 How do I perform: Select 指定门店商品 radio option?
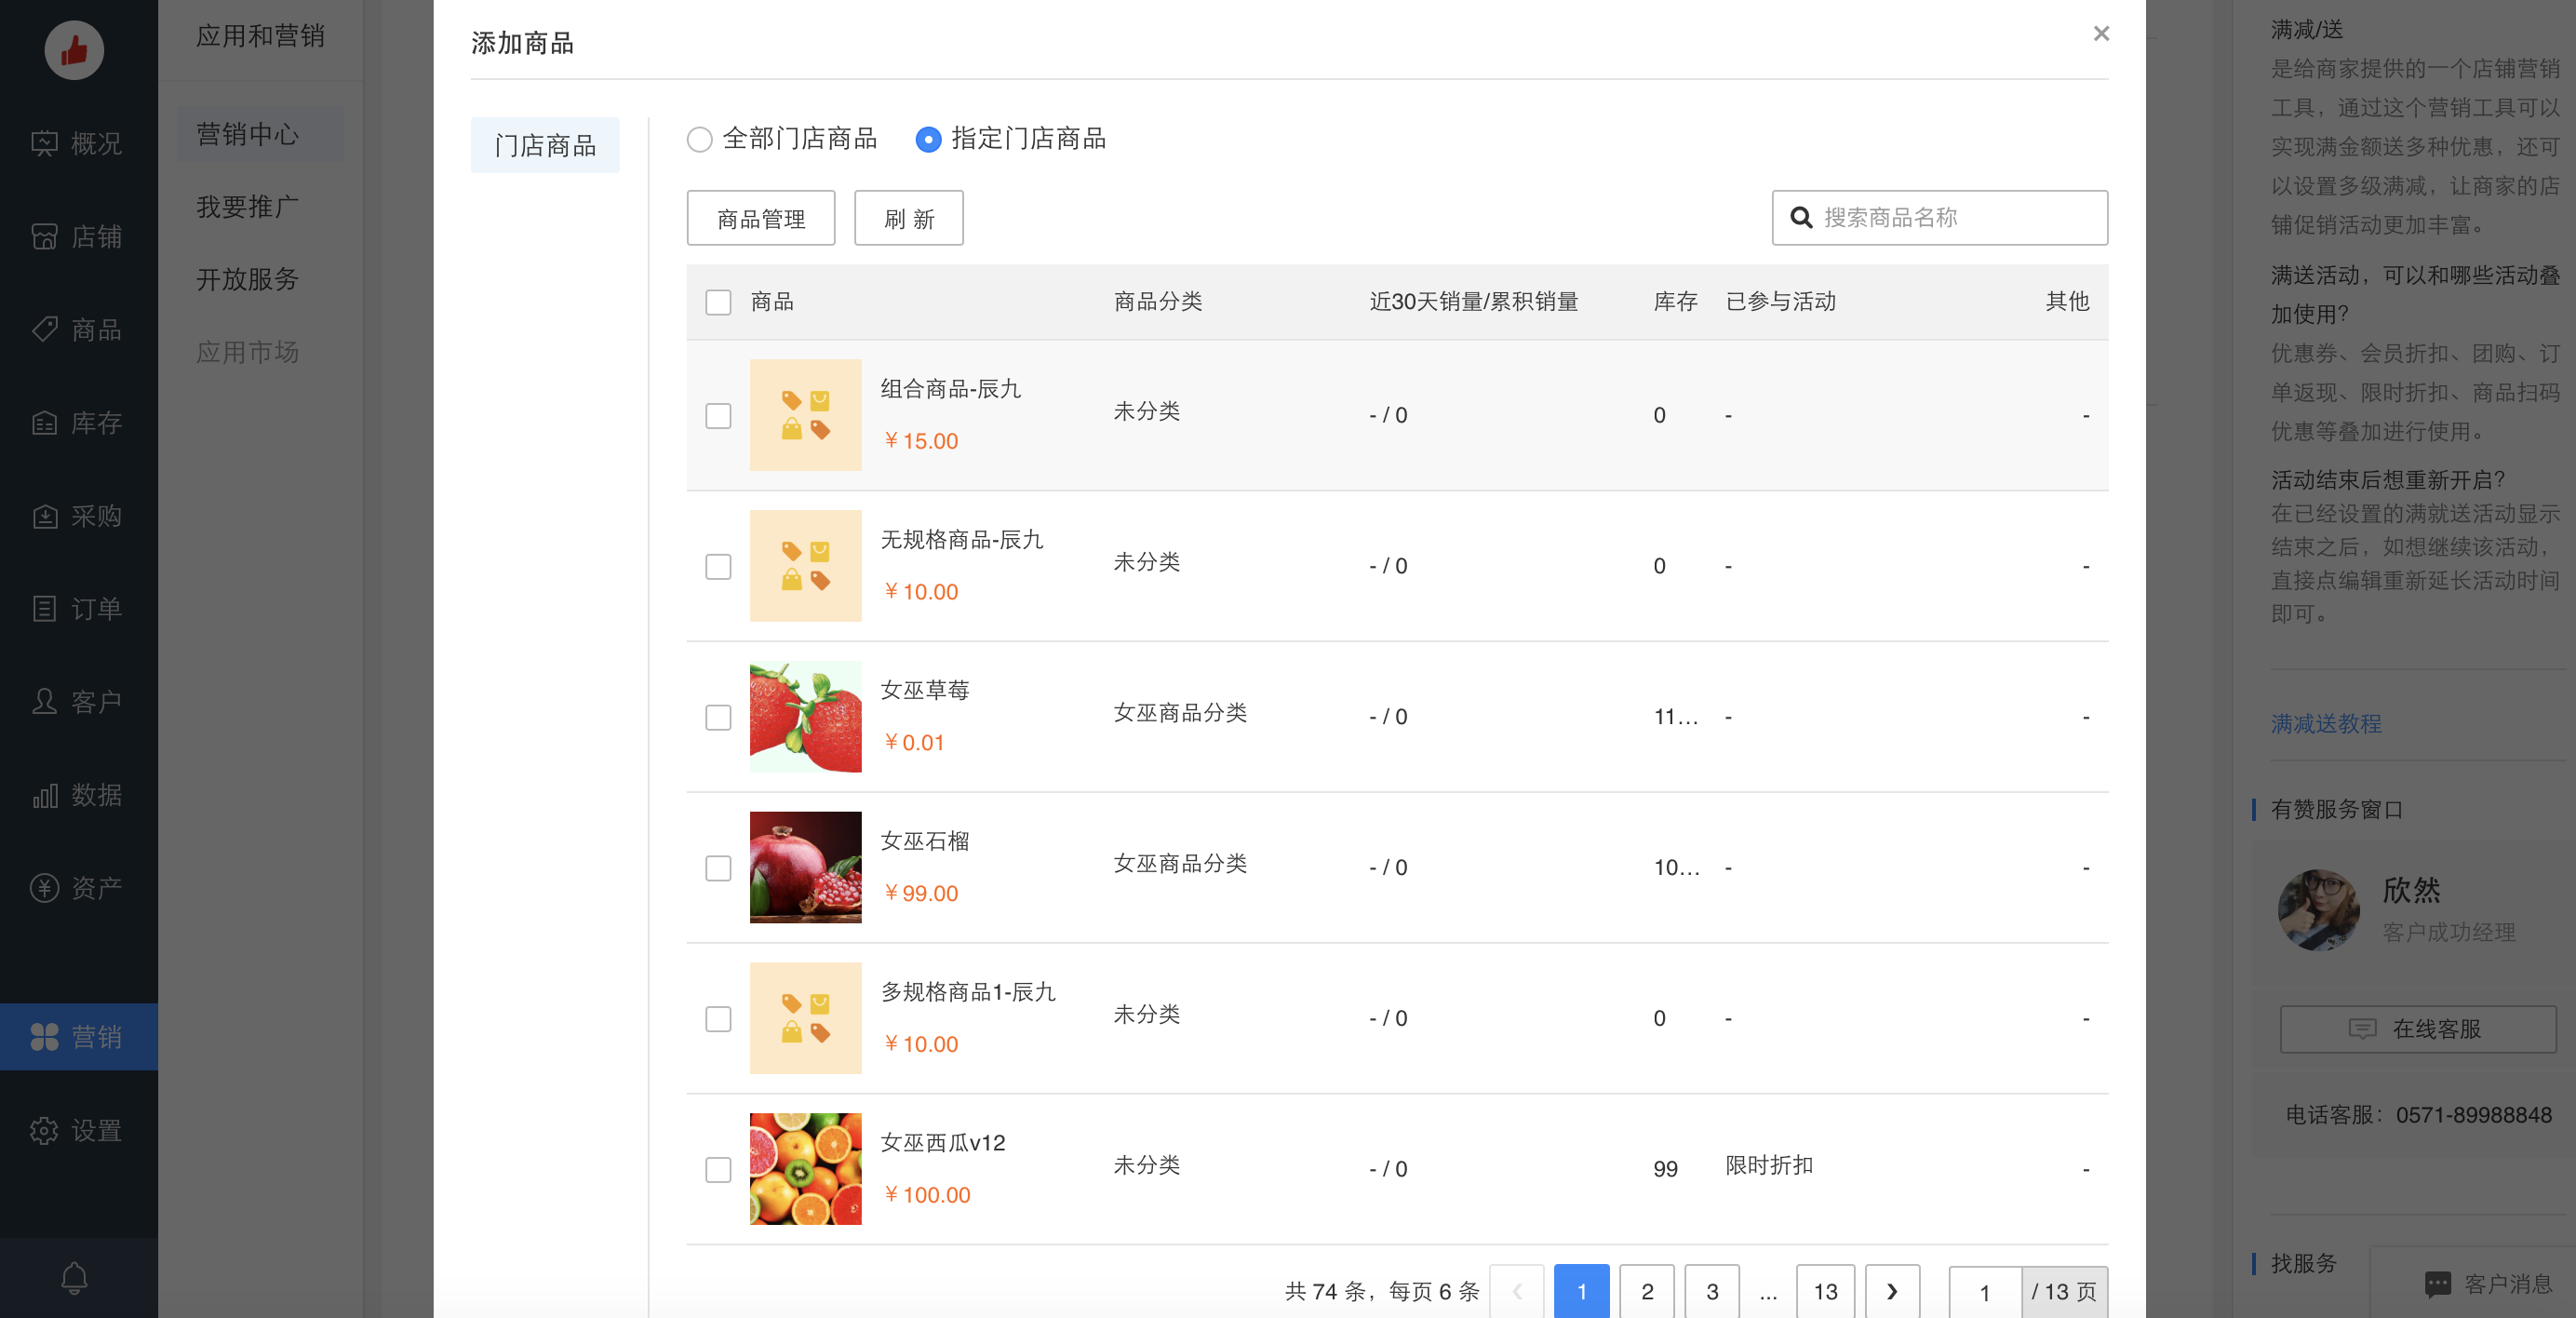pos(1010,138)
